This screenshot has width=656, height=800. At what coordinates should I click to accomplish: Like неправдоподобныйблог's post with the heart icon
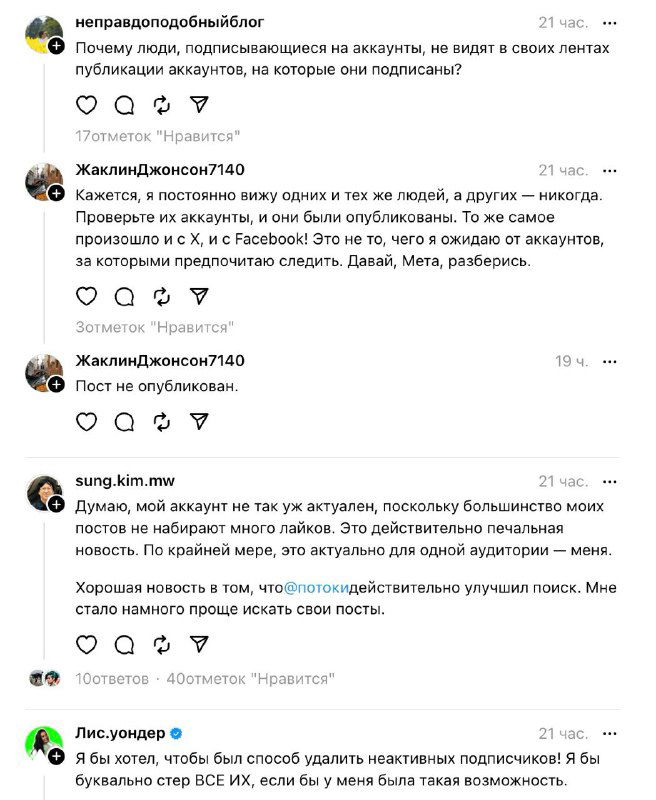coord(86,102)
